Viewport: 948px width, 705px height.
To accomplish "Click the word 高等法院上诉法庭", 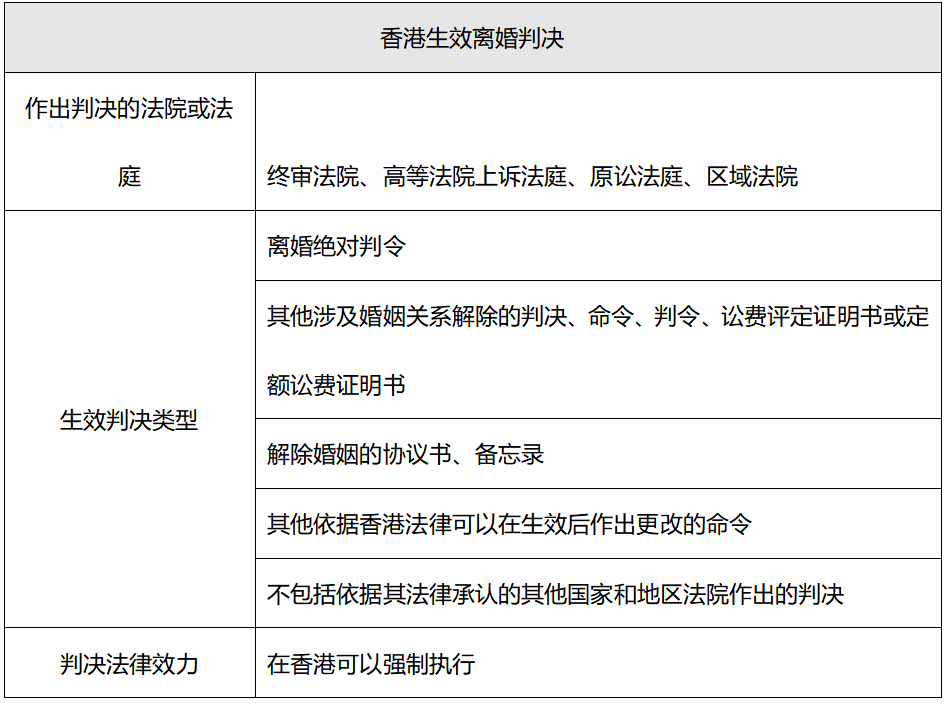I will point(475,177).
